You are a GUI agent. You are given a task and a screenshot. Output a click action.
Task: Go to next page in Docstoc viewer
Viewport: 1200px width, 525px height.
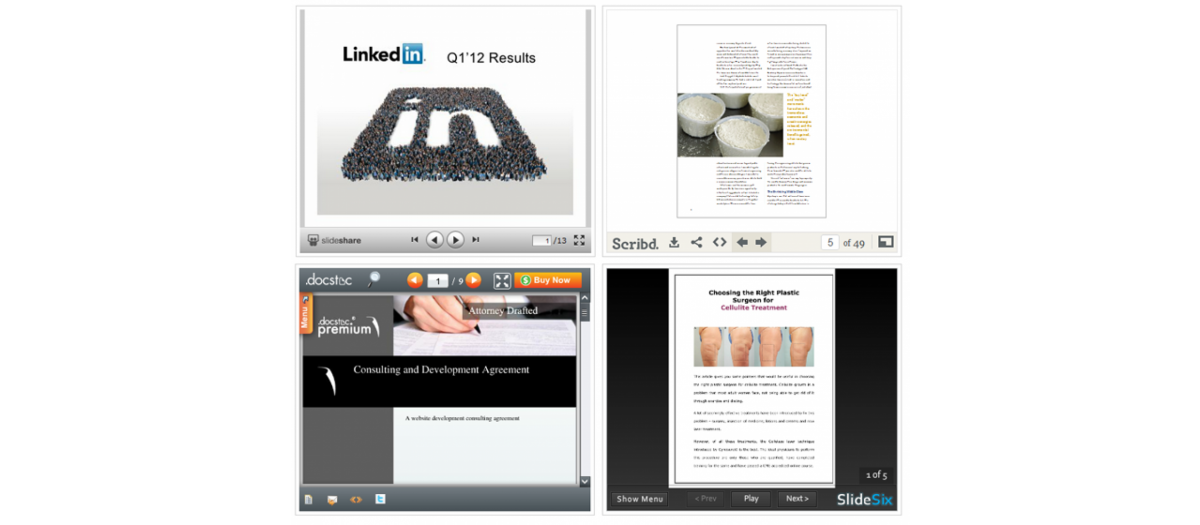pyautogui.click(x=473, y=281)
